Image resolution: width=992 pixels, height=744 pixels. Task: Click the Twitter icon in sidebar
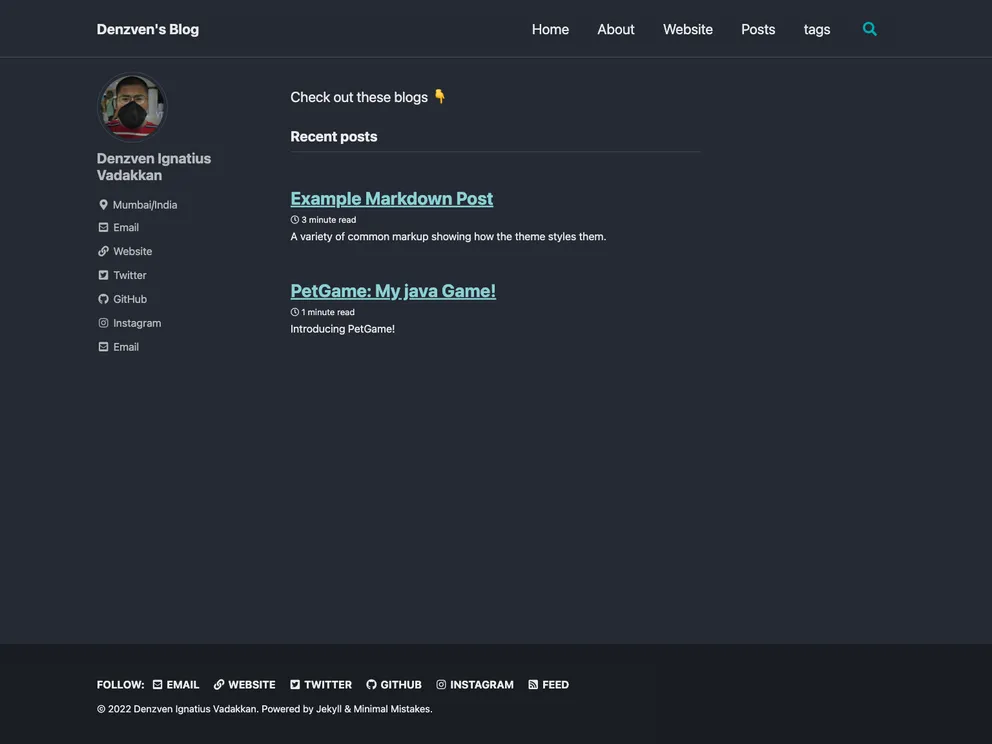pos(103,275)
